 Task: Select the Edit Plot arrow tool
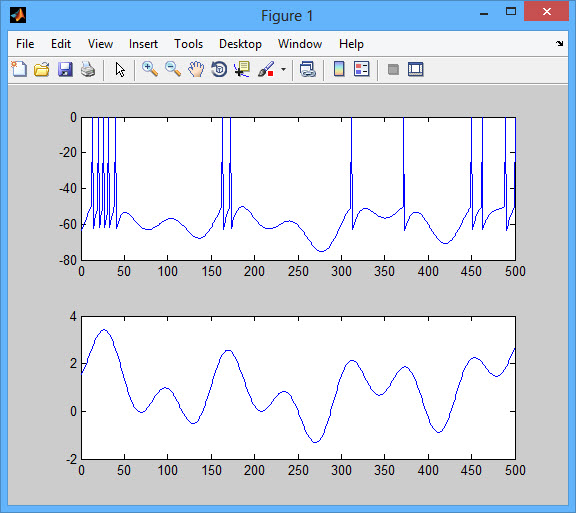[120, 69]
